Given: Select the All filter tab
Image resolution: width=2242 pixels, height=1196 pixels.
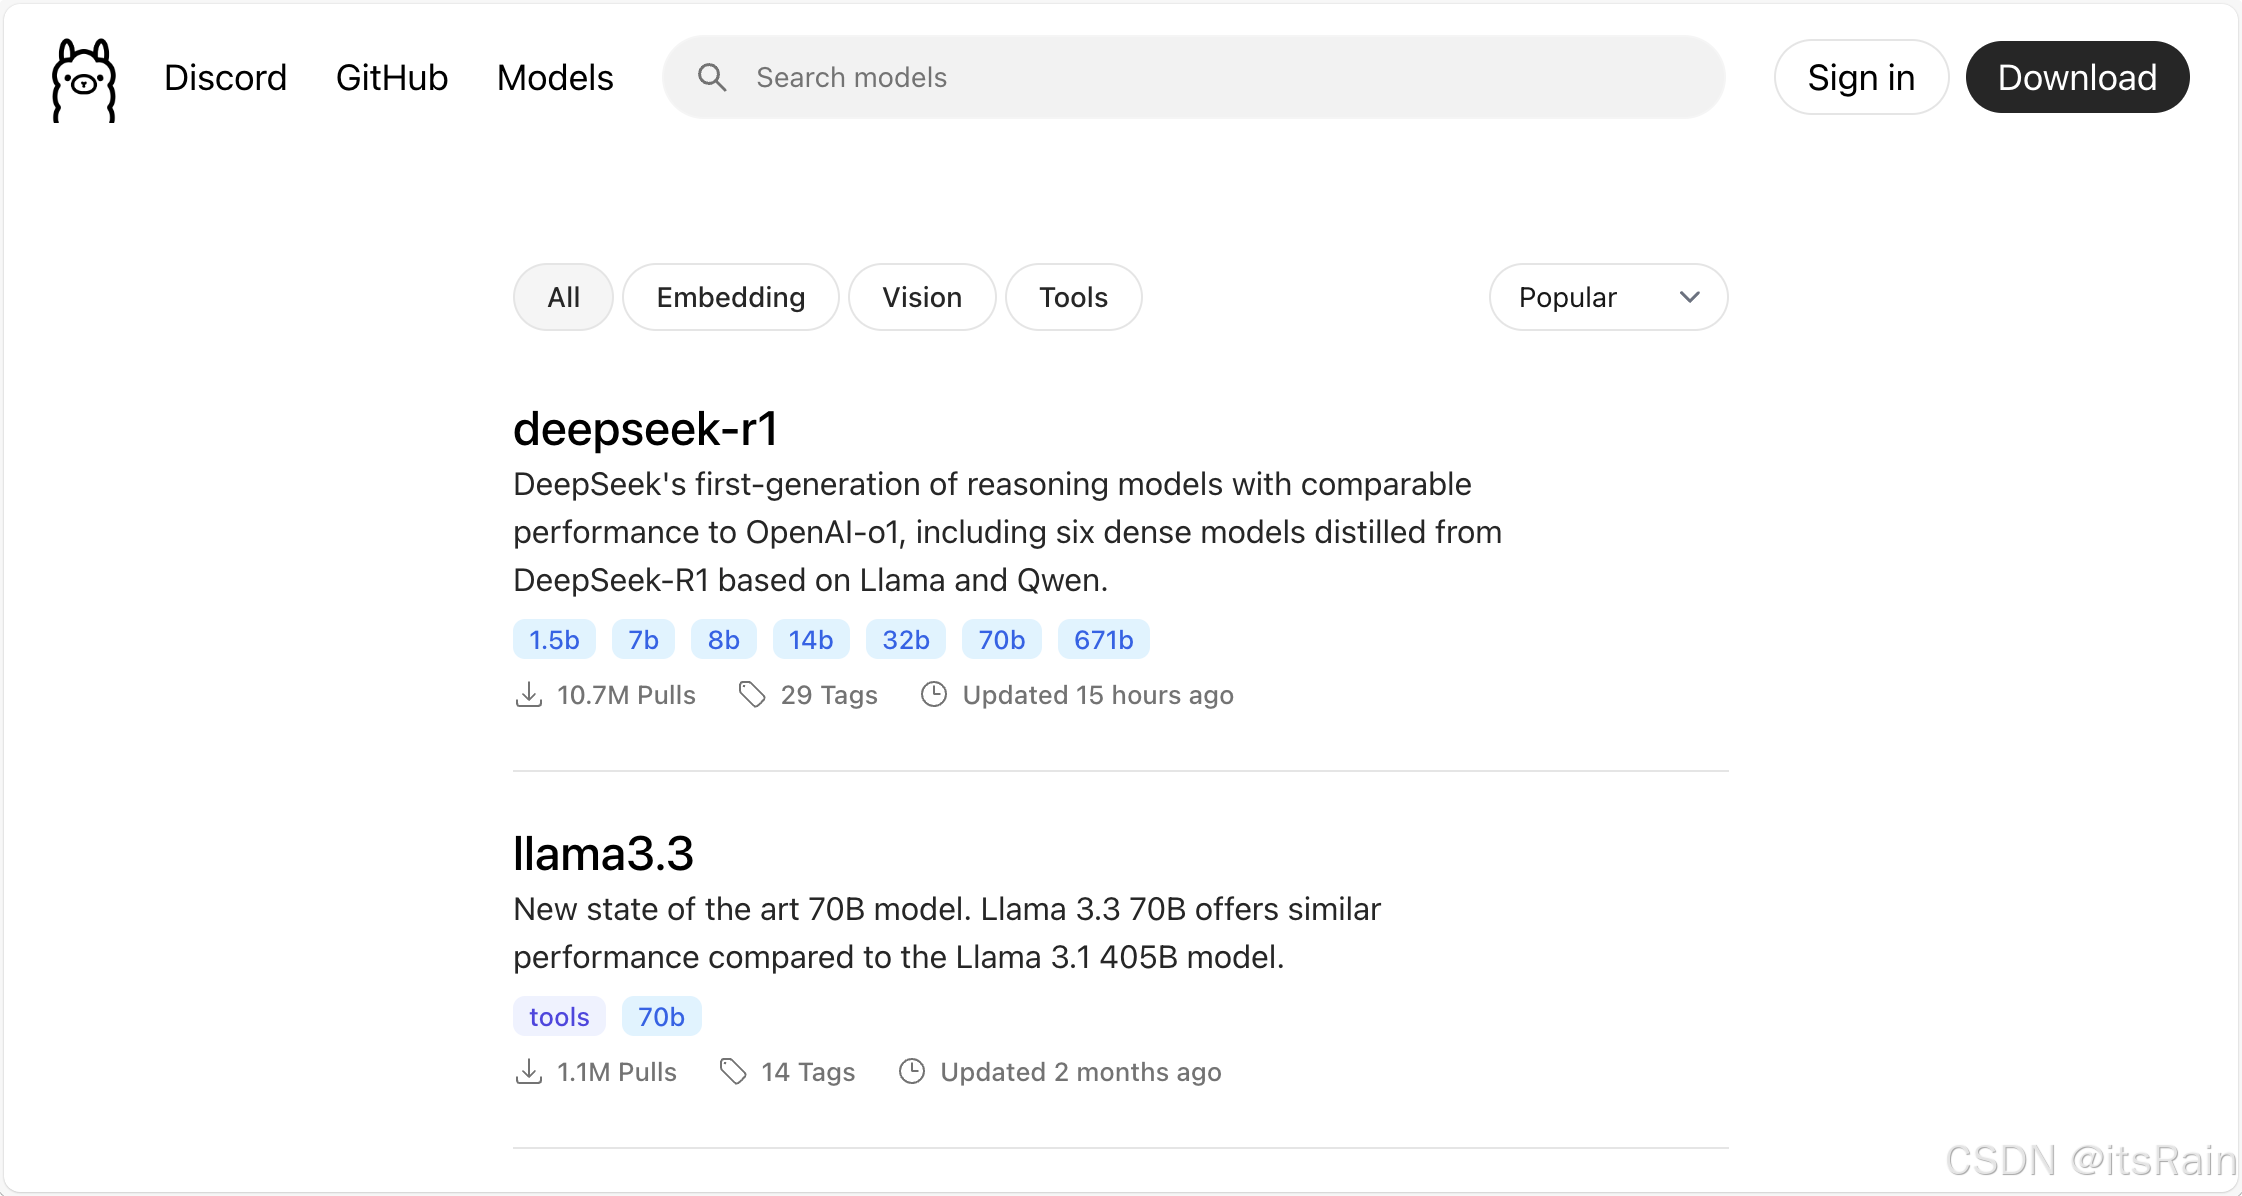Looking at the screenshot, I should [563, 297].
